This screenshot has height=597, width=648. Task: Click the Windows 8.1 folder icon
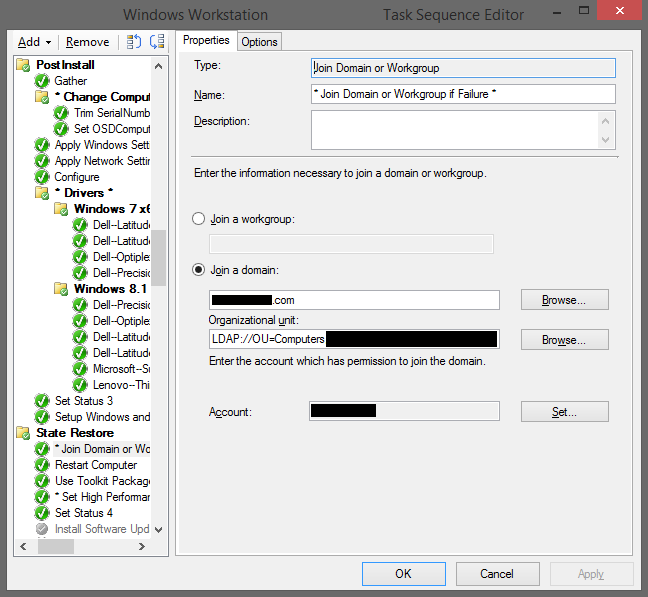click(x=61, y=289)
